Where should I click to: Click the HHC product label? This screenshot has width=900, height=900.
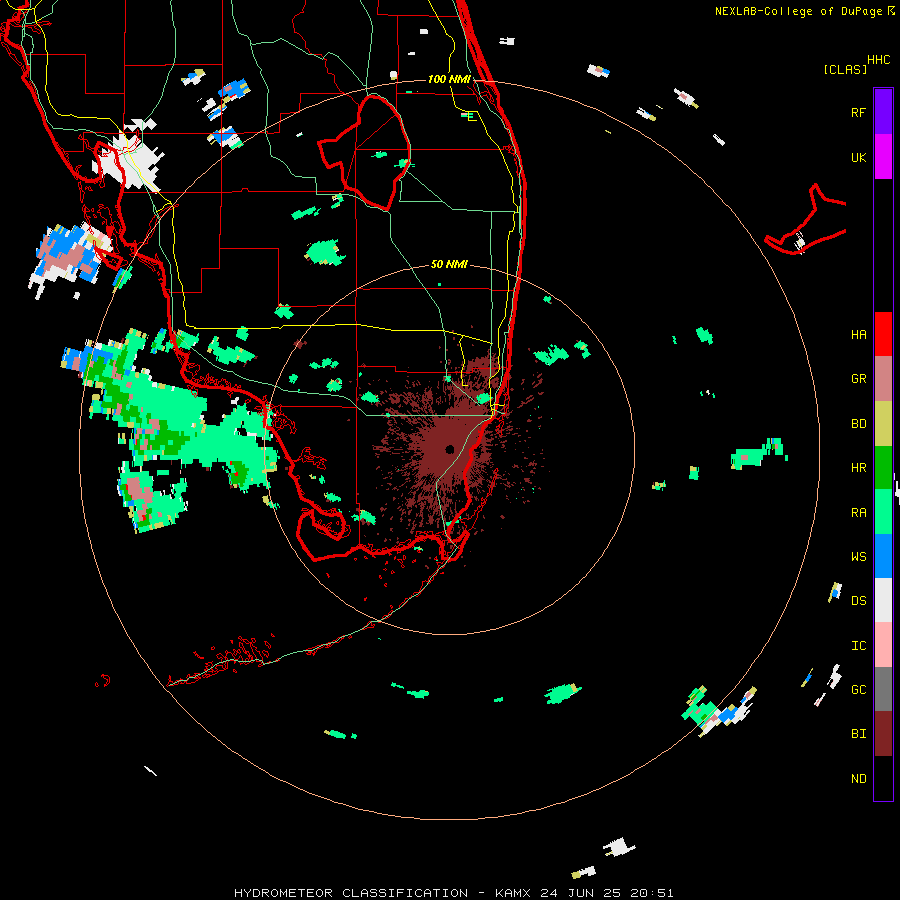click(x=878, y=60)
